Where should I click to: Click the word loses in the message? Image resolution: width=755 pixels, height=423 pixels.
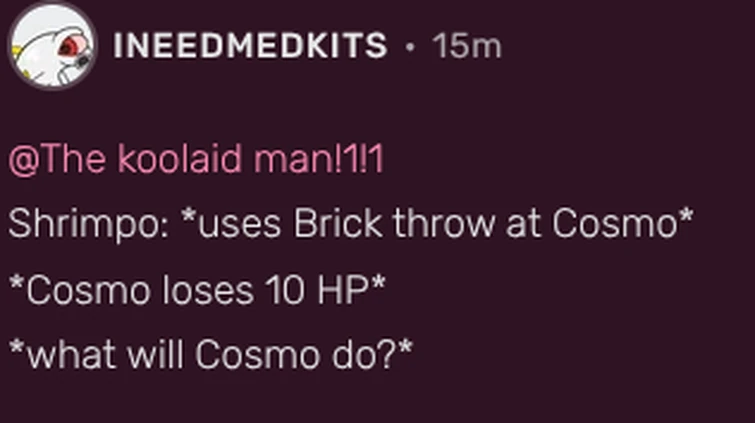[208, 290]
